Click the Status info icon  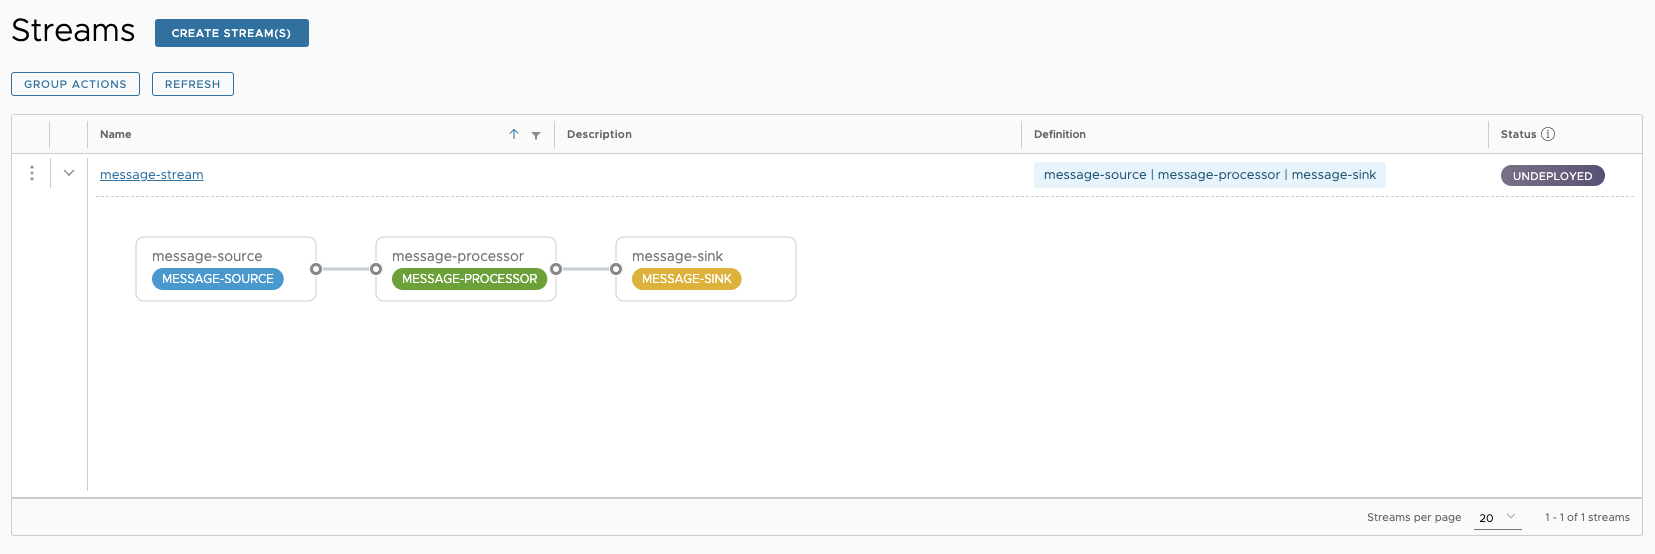click(1548, 134)
